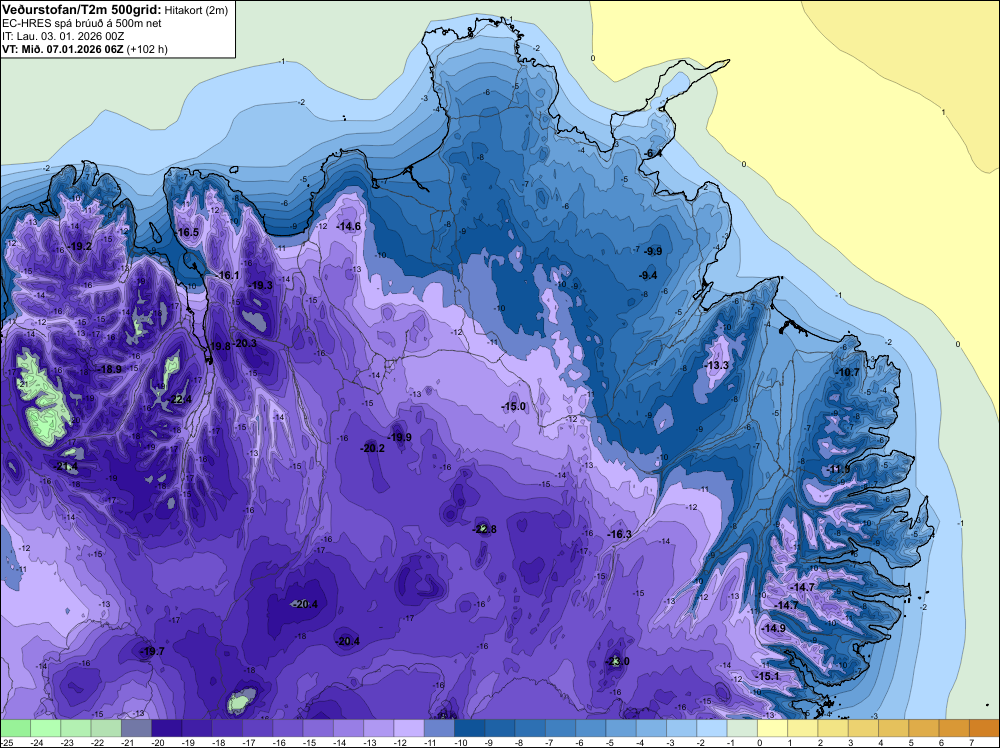This screenshot has width=1000, height=748.
Task: Click the -23.0 temperature label
Action: 617,661
